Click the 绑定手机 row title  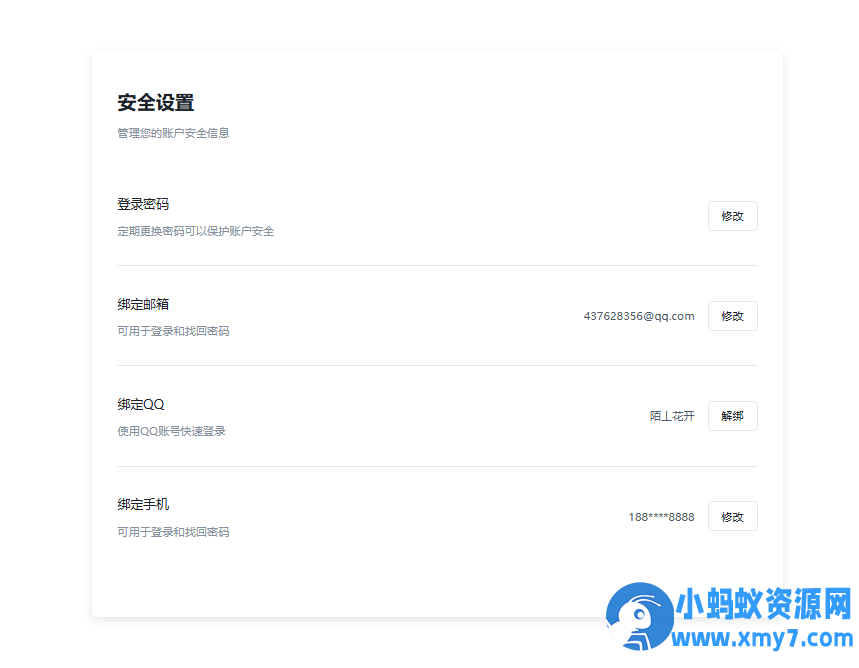click(143, 504)
